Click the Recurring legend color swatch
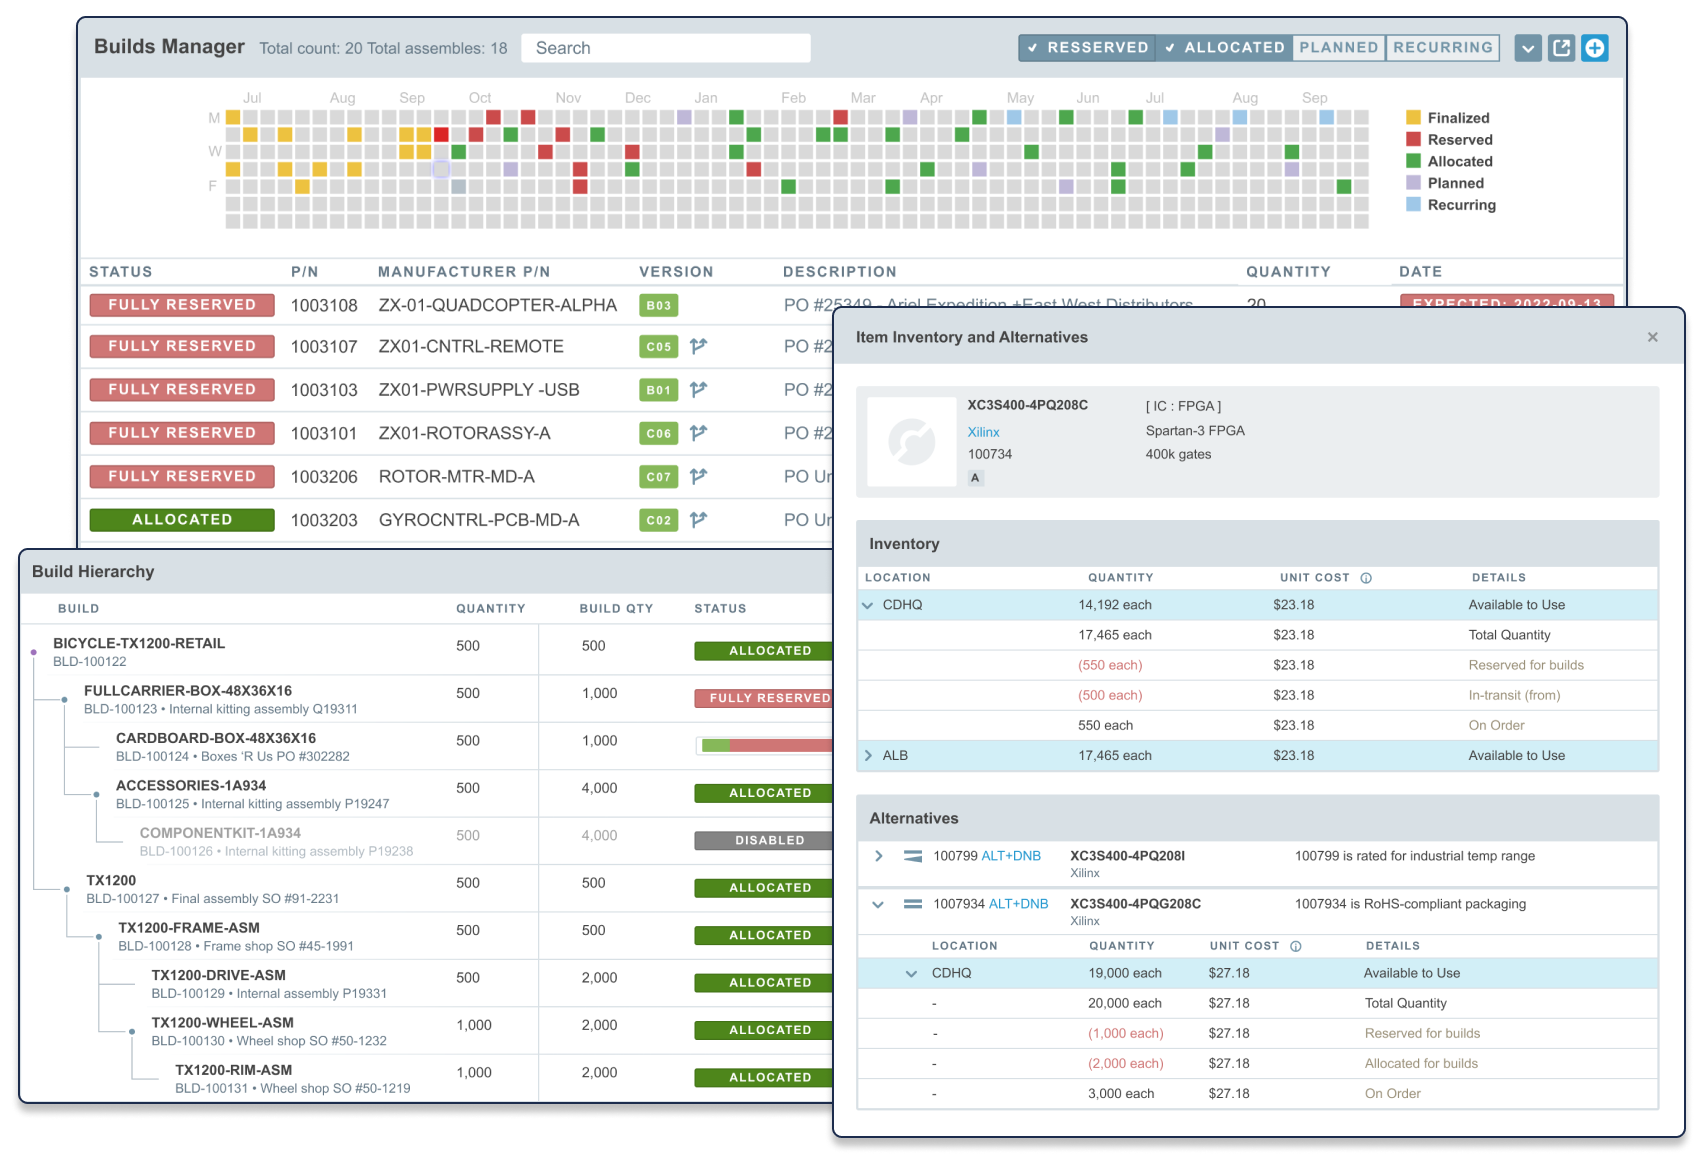The image size is (1700, 1160). coord(1413,204)
